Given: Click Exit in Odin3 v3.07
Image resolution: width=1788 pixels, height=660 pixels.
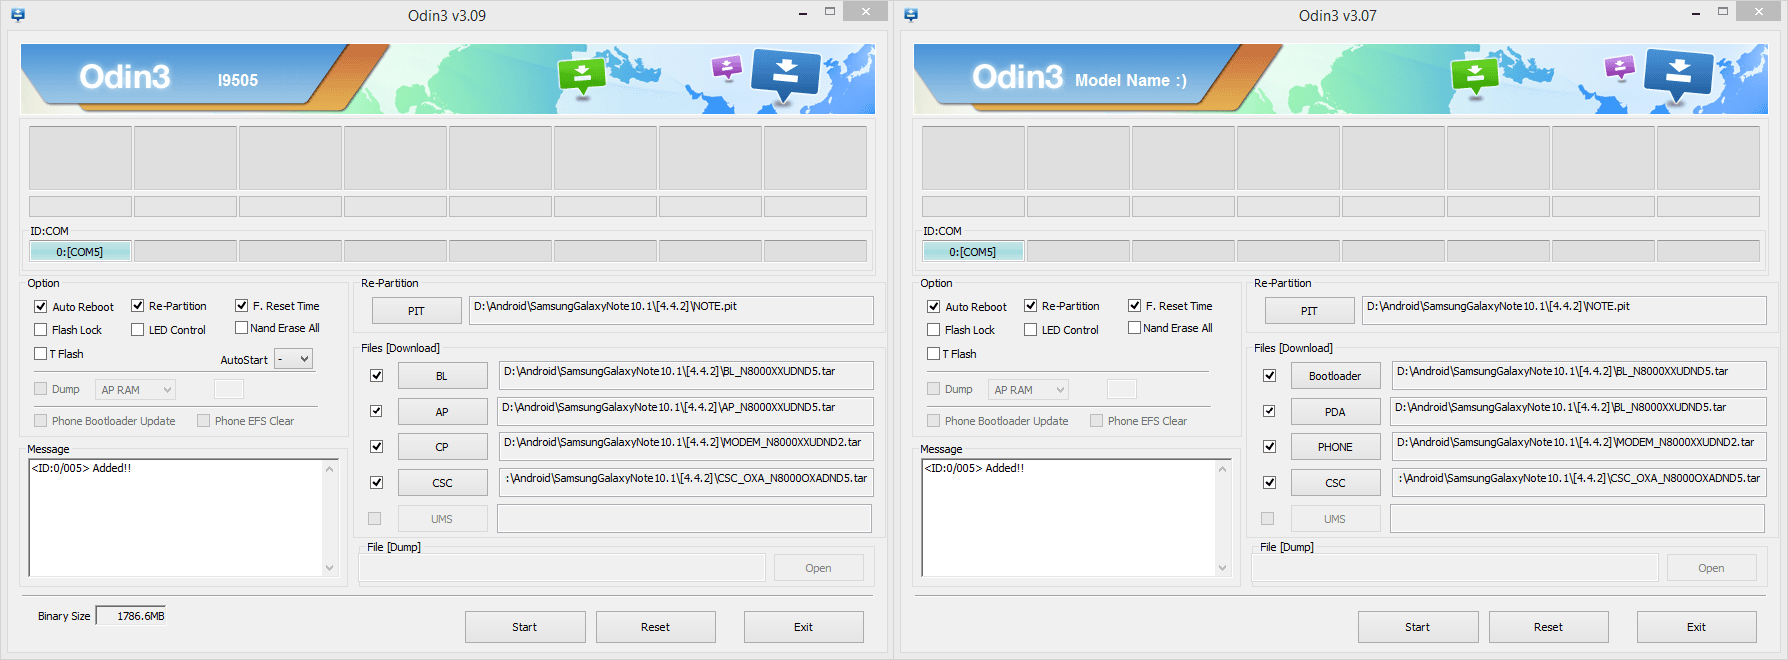Looking at the screenshot, I should tap(1697, 627).
